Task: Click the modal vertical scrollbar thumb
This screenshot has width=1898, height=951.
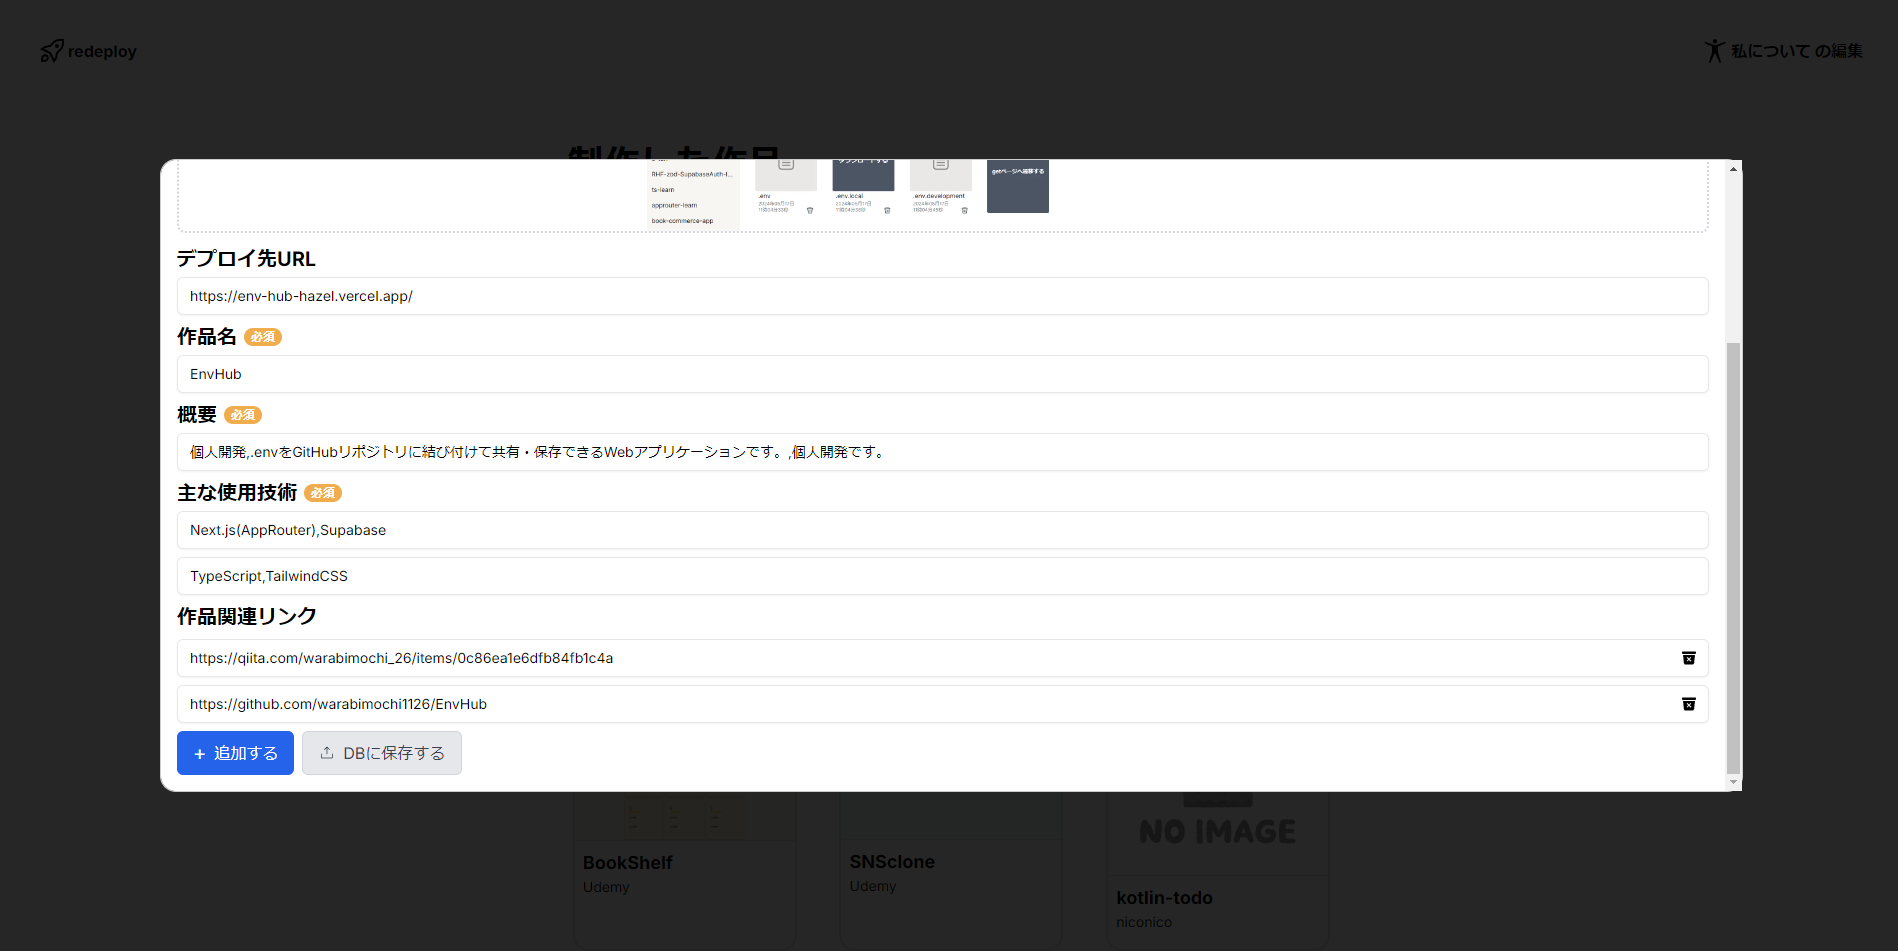Action: (x=1733, y=558)
